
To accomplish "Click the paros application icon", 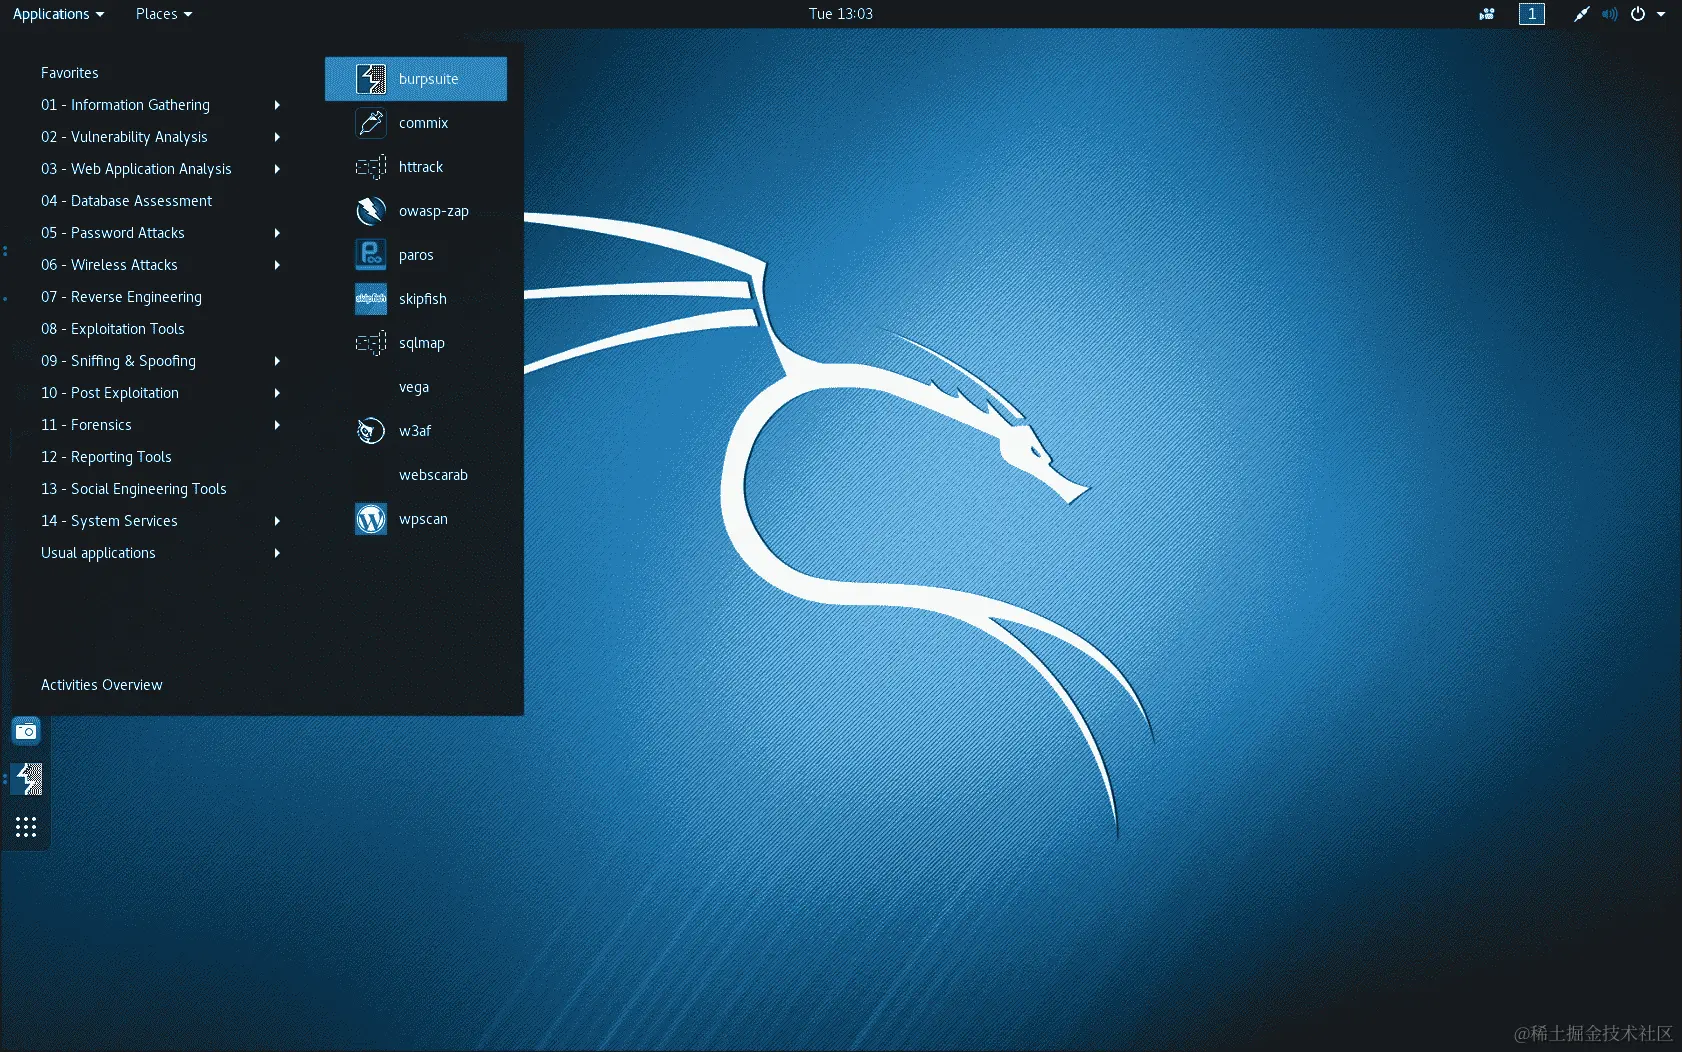I will click(x=371, y=255).
